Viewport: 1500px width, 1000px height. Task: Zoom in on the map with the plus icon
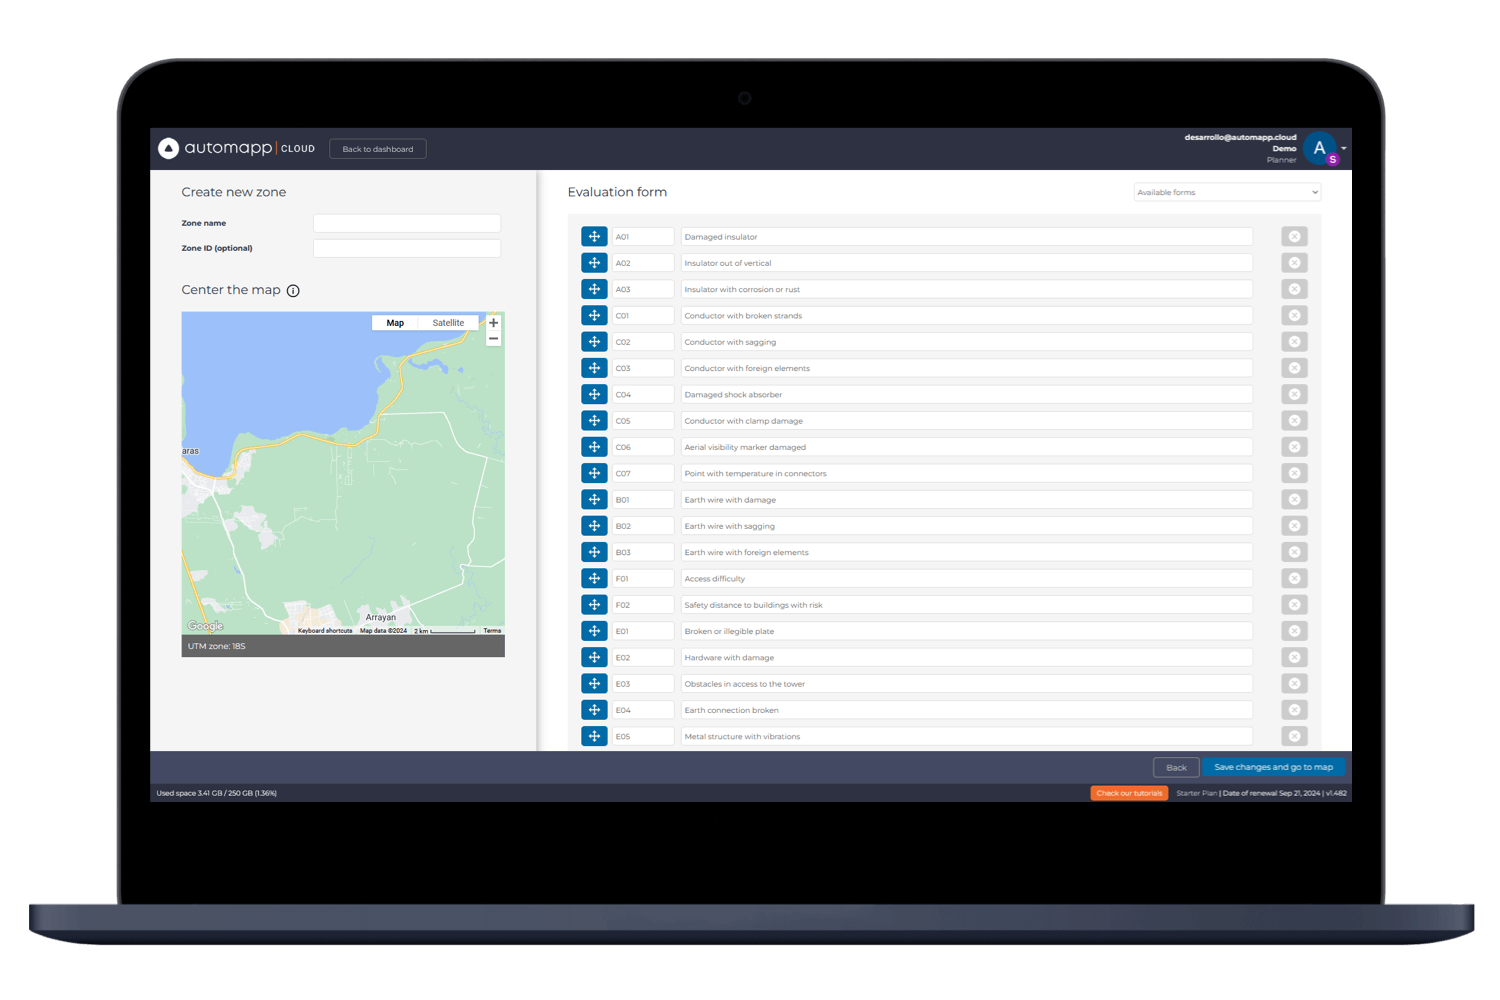(x=493, y=322)
